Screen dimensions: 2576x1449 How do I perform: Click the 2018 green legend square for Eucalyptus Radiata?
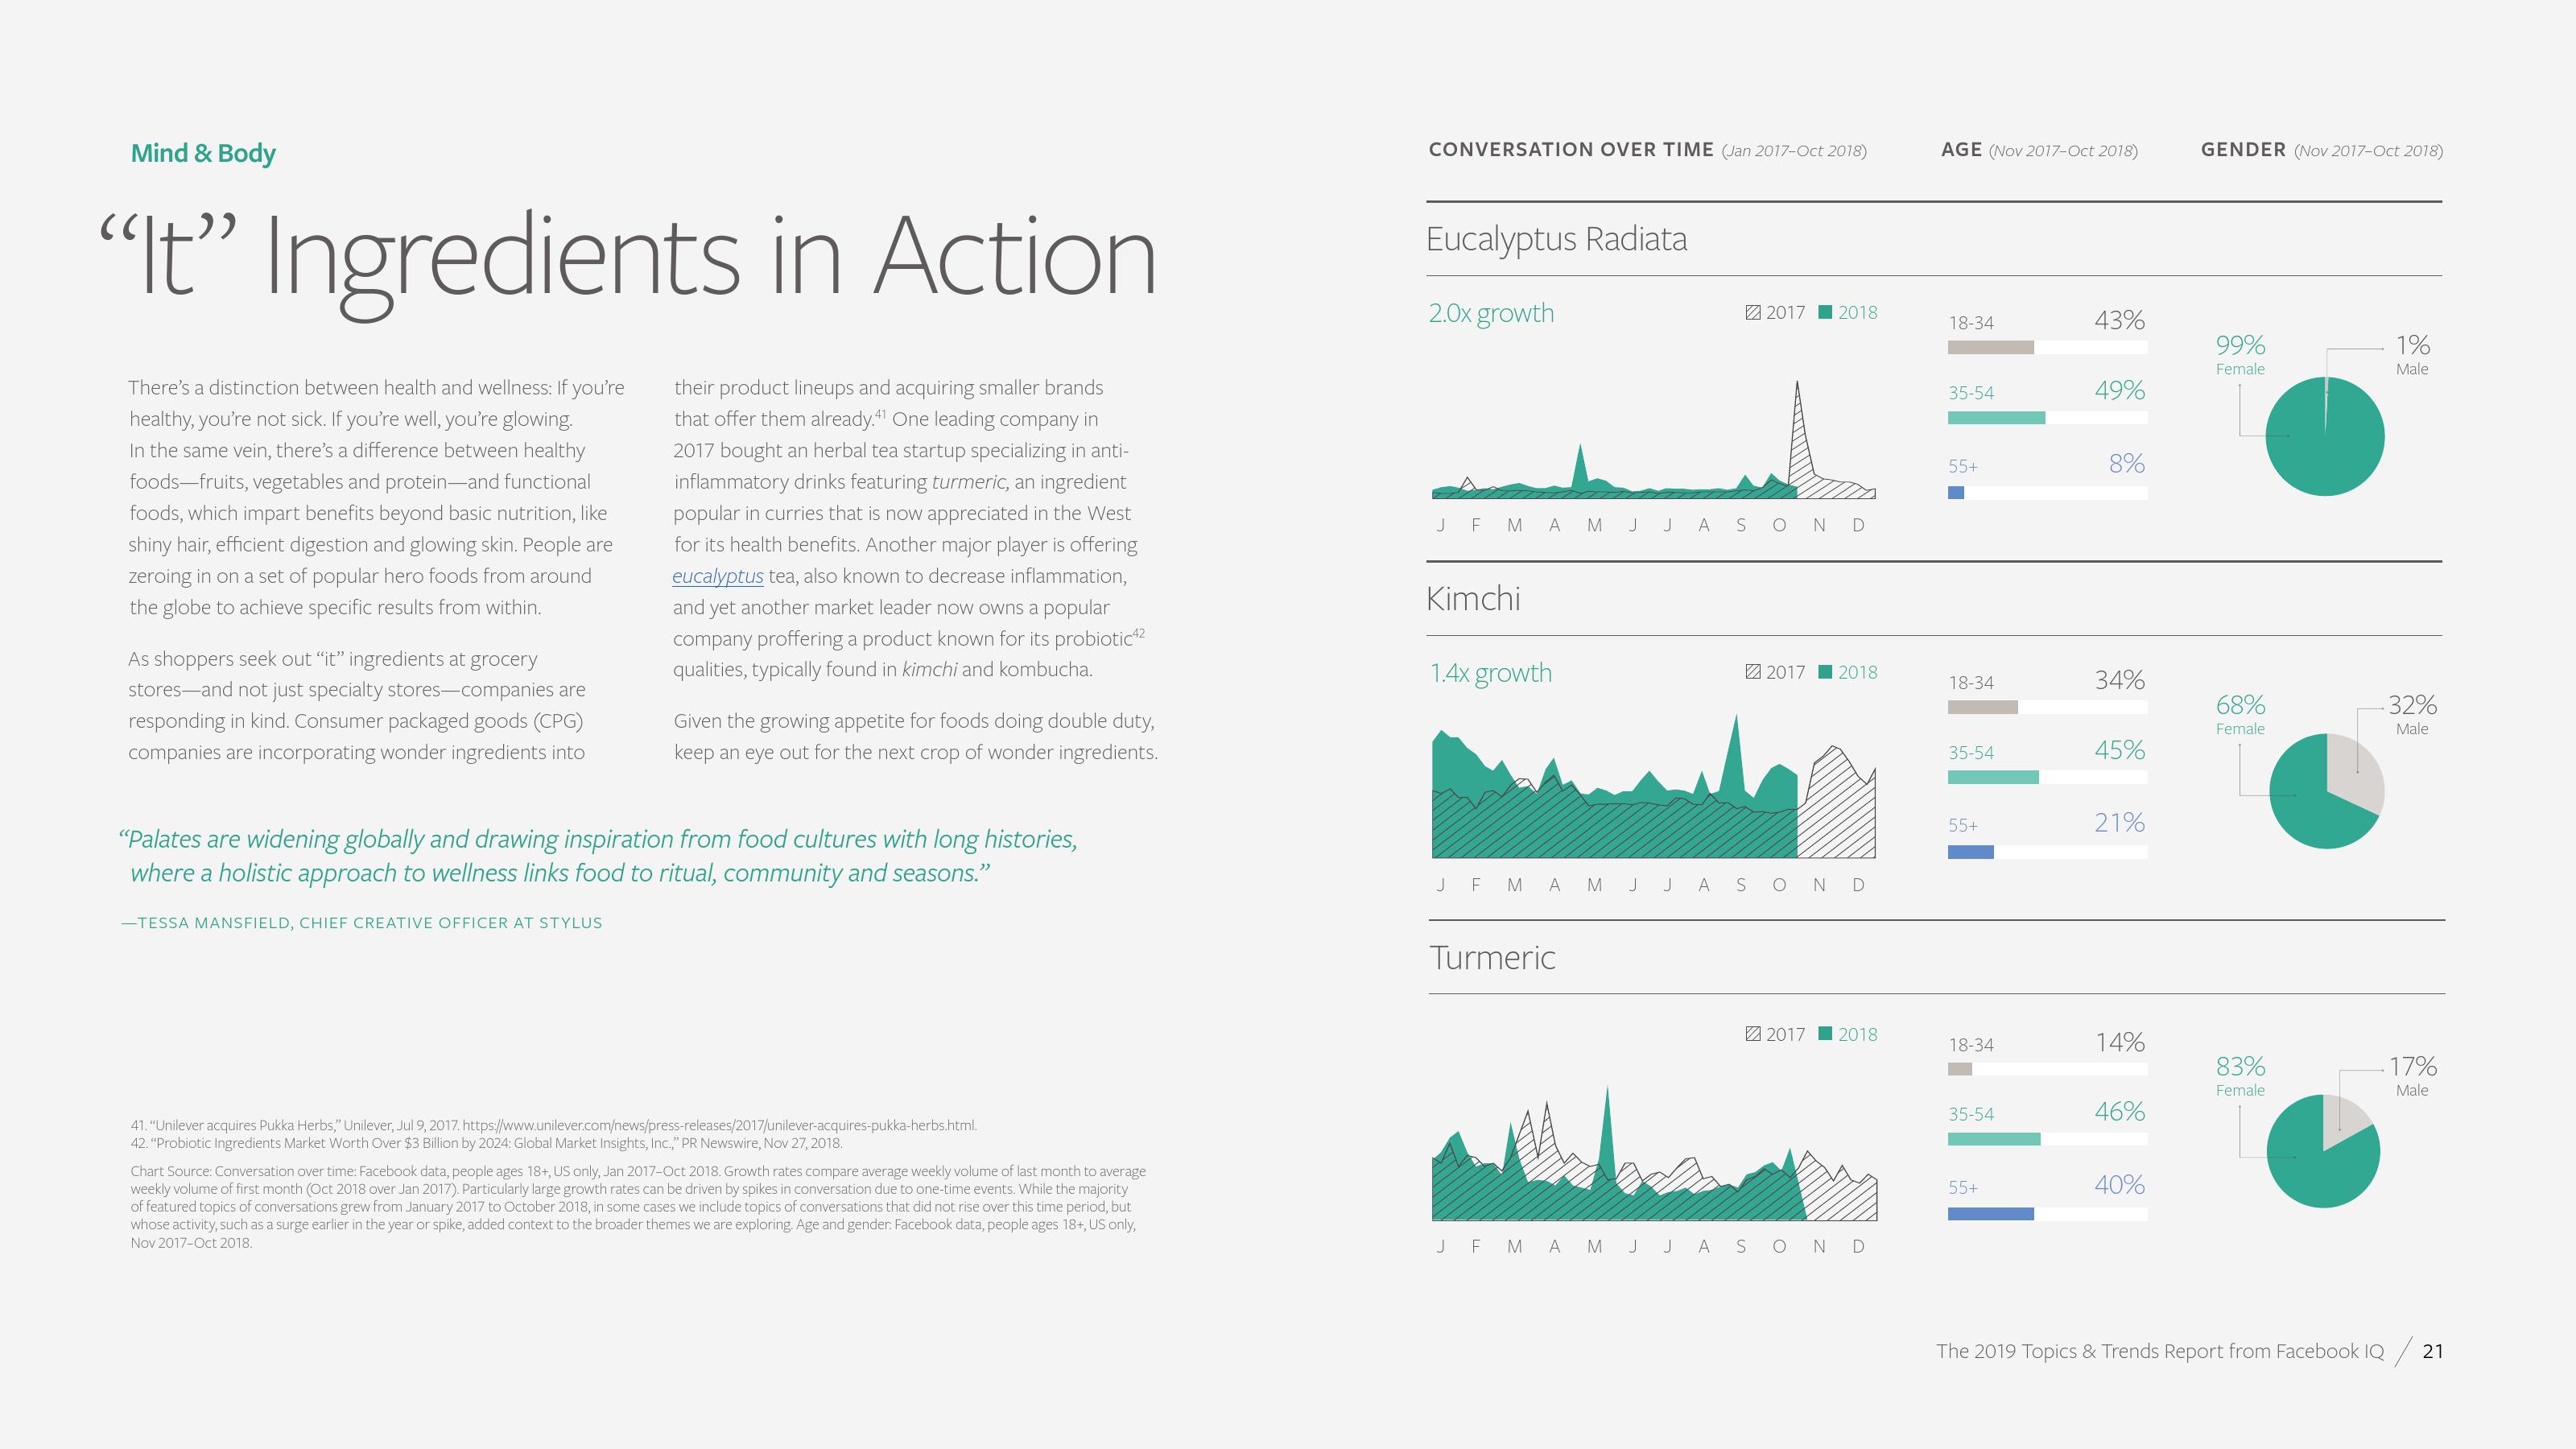pyautogui.click(x=1825, y=312)
